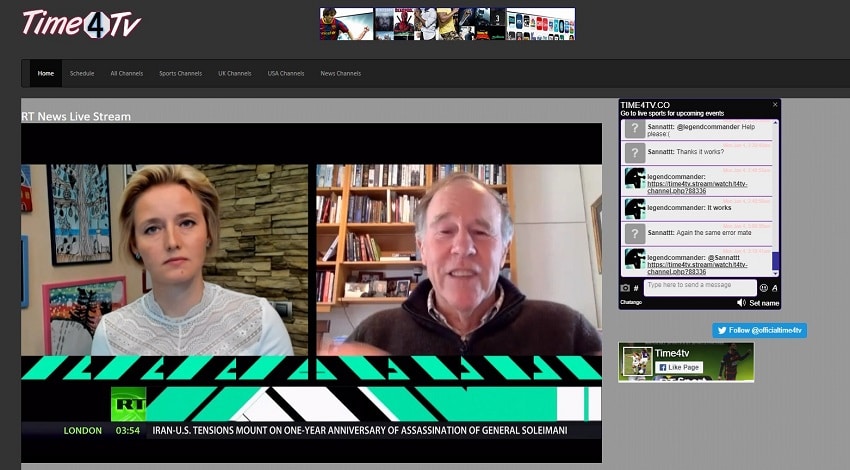The image size is (850, 470).
Task: Open the Home nav tab
Action: pyautogui.click(x=46, y=73)
